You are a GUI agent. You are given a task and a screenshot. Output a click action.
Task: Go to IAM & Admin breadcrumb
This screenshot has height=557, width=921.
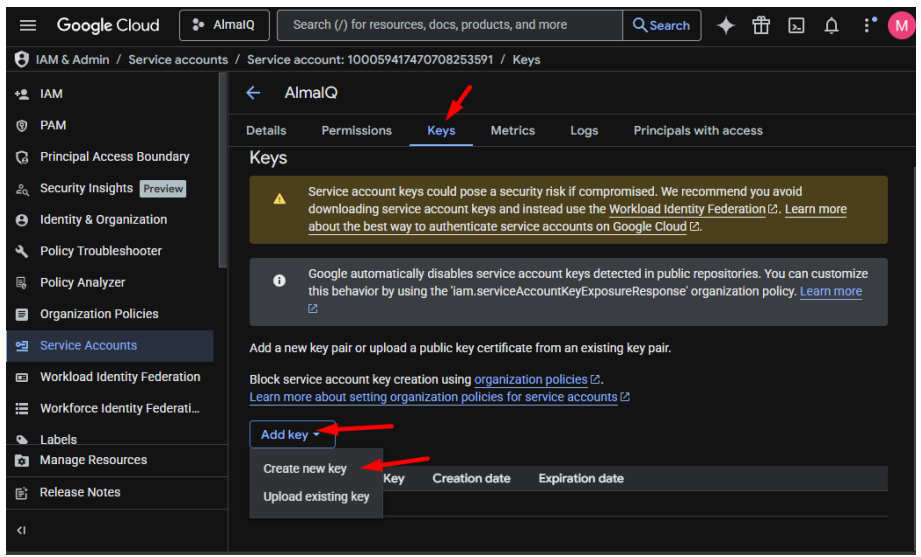click(72, 59)
